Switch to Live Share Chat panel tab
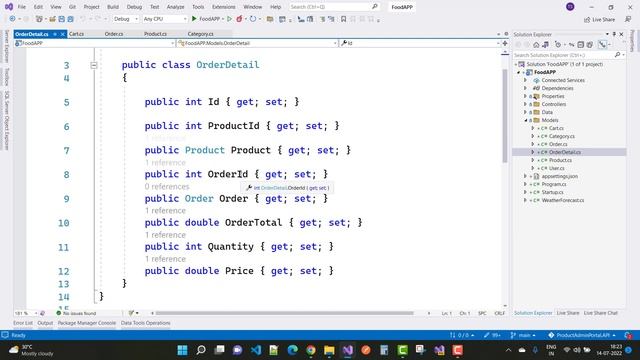The width and height of the screenshot is (640, 360). point(600,313)
